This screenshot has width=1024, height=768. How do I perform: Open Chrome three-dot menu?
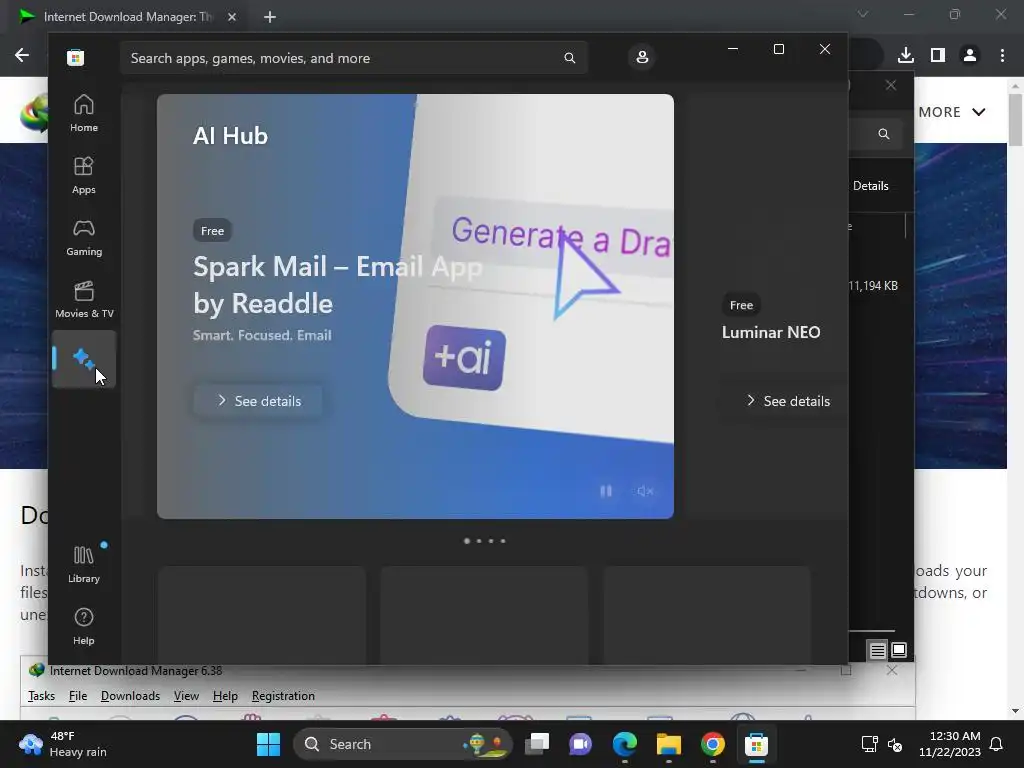[1002, 56]
